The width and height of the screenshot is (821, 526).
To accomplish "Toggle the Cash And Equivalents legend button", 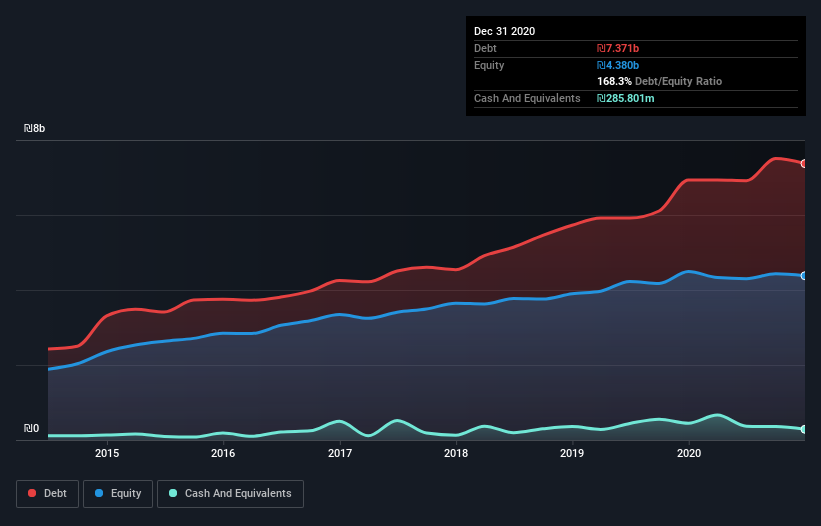I will [230, 494].
